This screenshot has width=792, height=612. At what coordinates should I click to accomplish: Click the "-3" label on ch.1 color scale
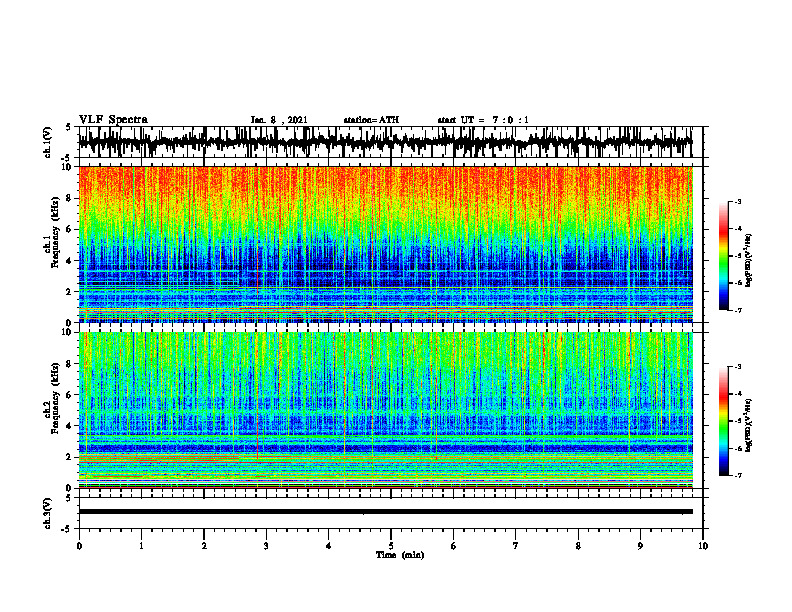click(737, 202)
